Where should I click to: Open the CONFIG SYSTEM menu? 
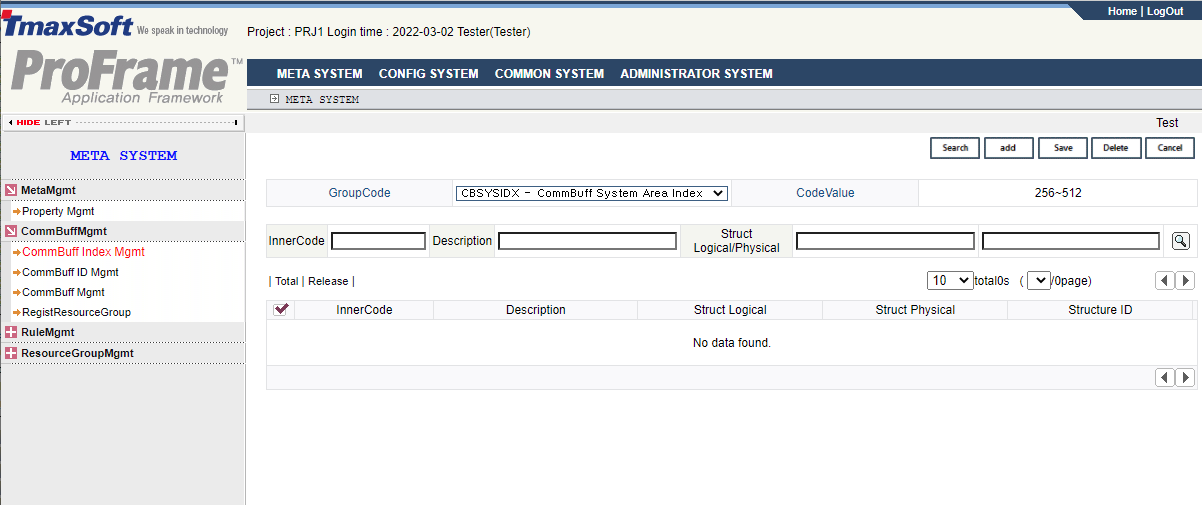pyautogui.click(x=428, y=73)
